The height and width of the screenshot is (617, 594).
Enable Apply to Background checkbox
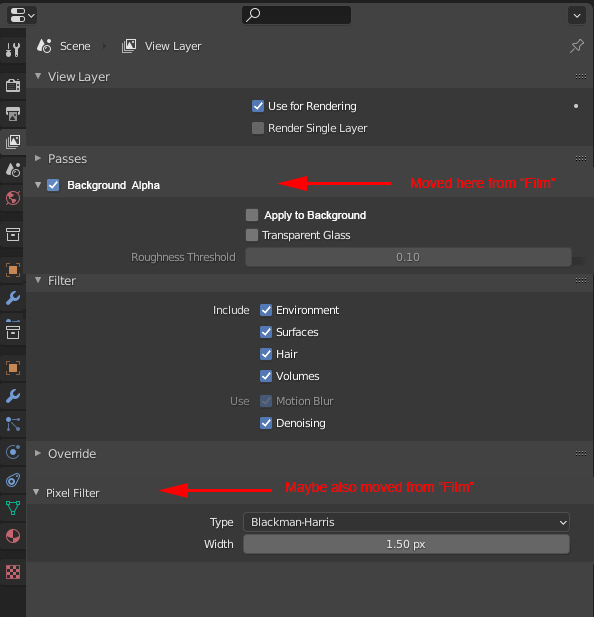point(252,215)
